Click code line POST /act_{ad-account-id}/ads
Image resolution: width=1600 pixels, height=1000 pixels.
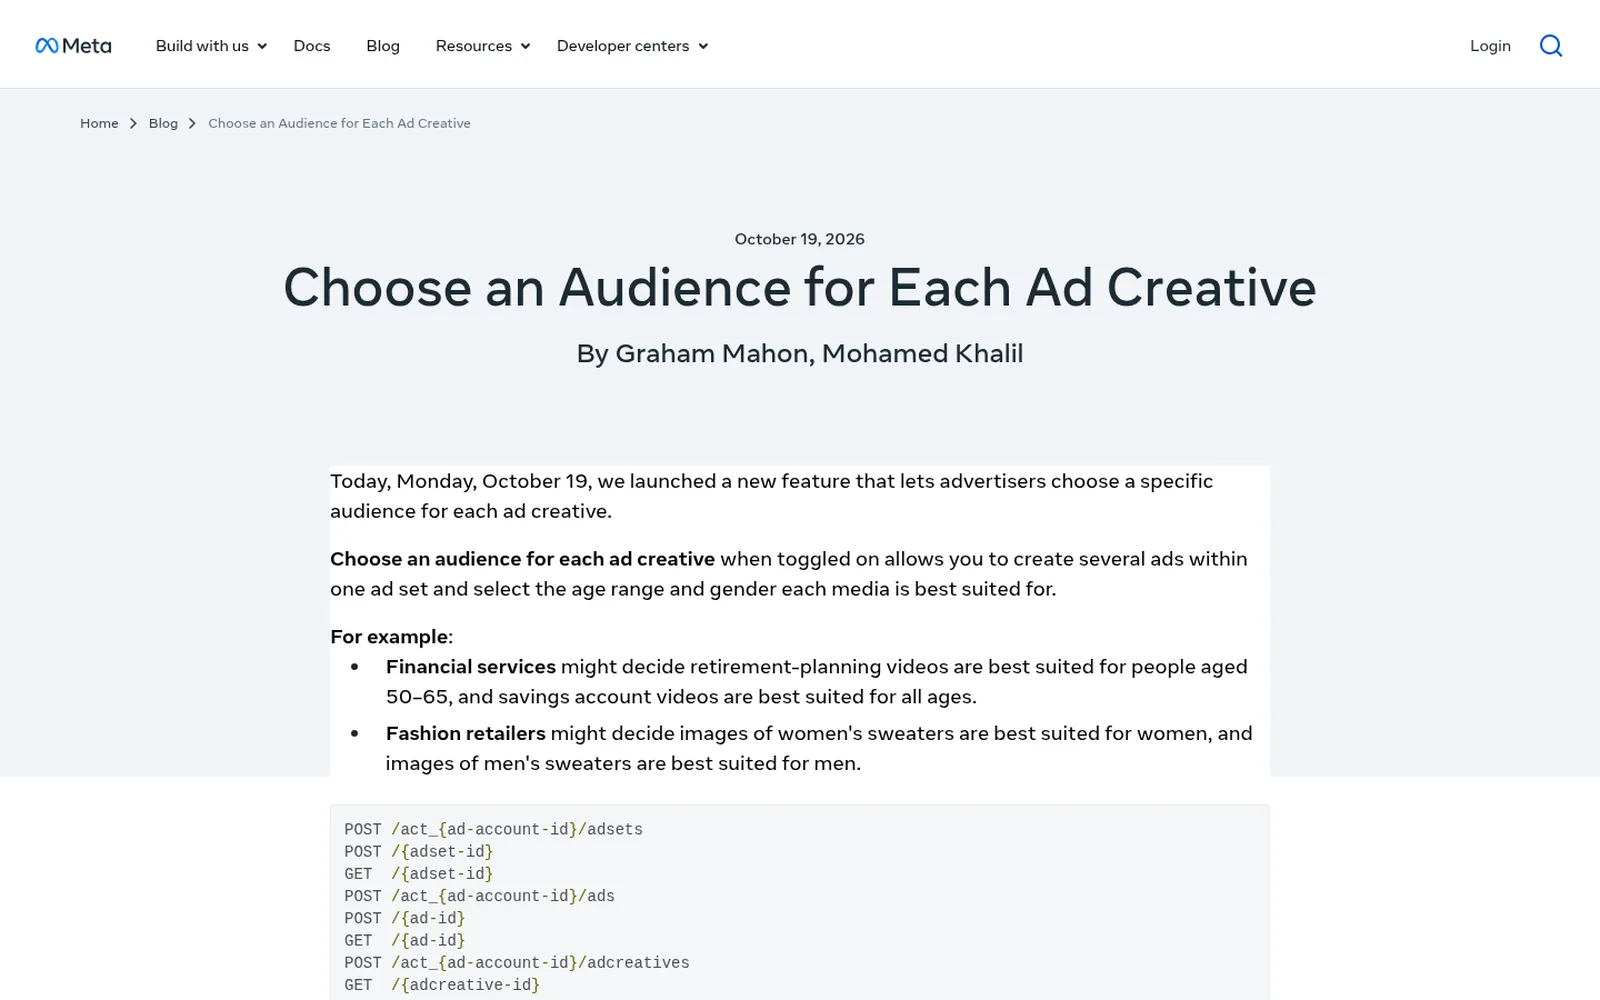tap(480, 897)
